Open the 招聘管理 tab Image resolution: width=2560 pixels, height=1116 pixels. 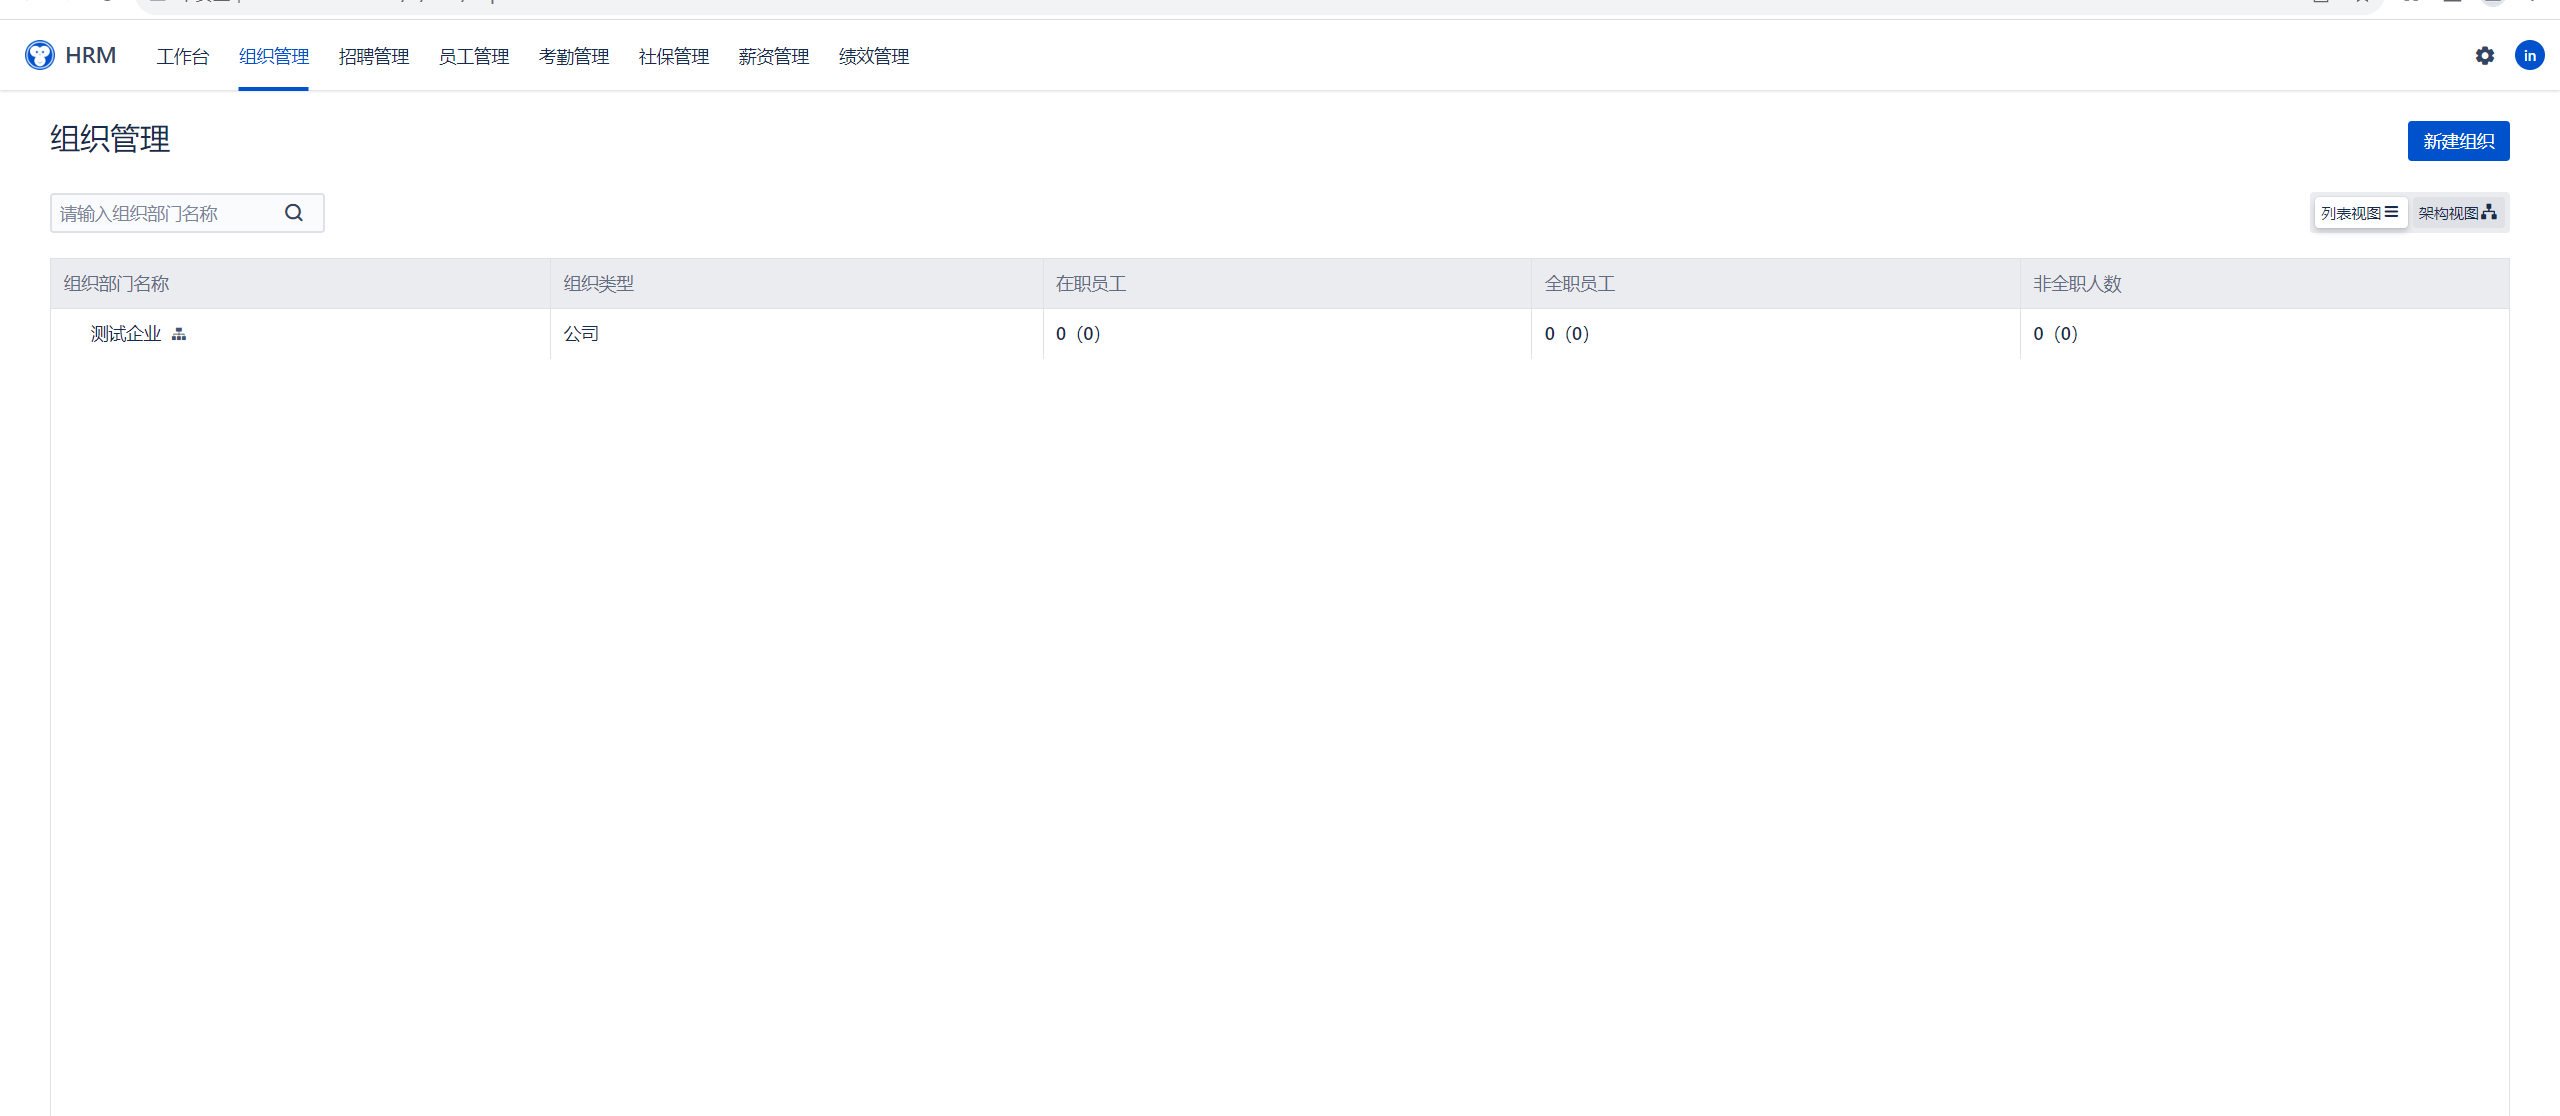coord(374,57)
